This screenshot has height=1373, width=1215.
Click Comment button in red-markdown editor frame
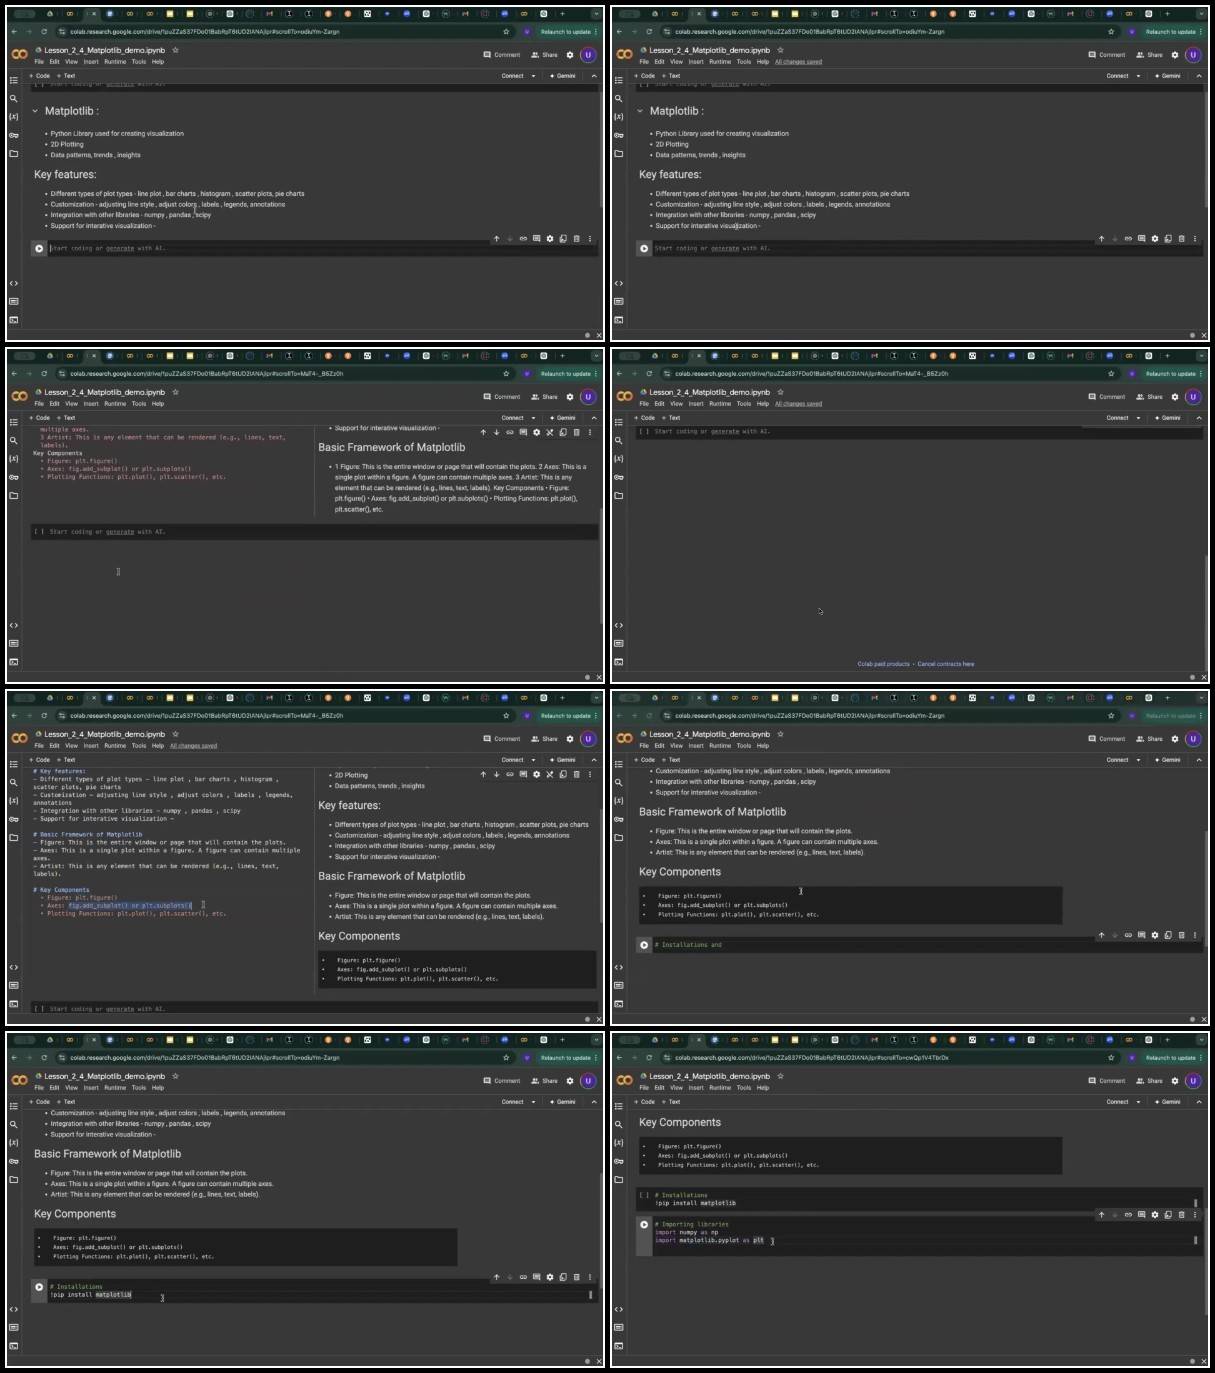(503, 397)
